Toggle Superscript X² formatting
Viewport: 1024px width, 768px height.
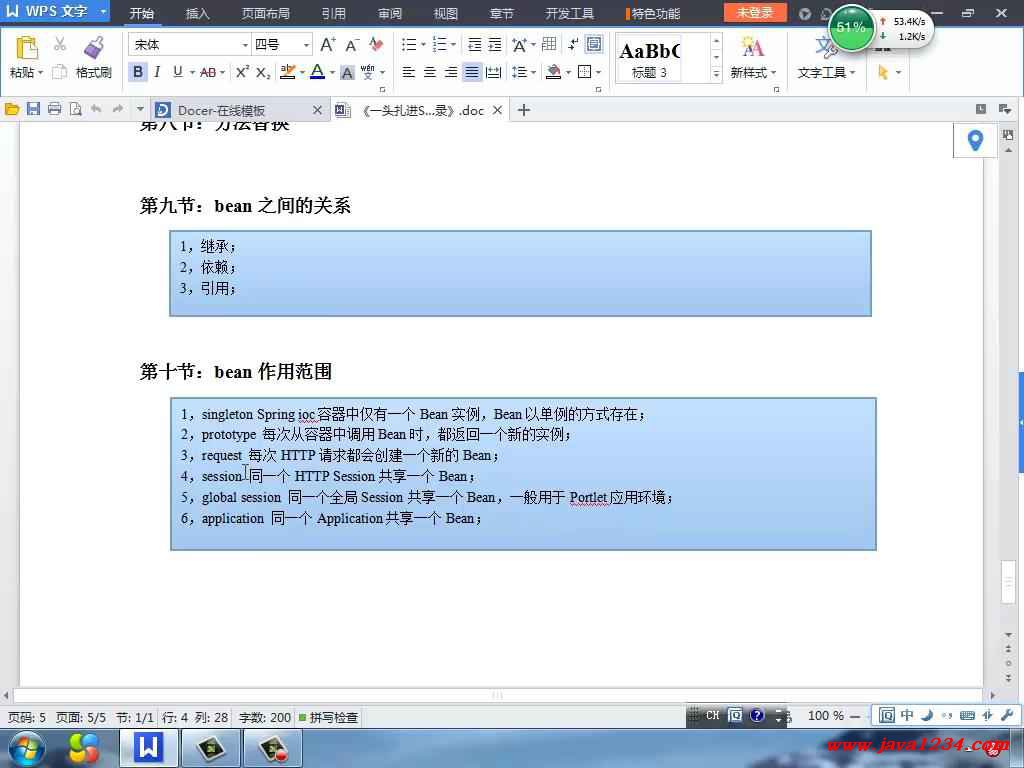[x=242, y=72]
